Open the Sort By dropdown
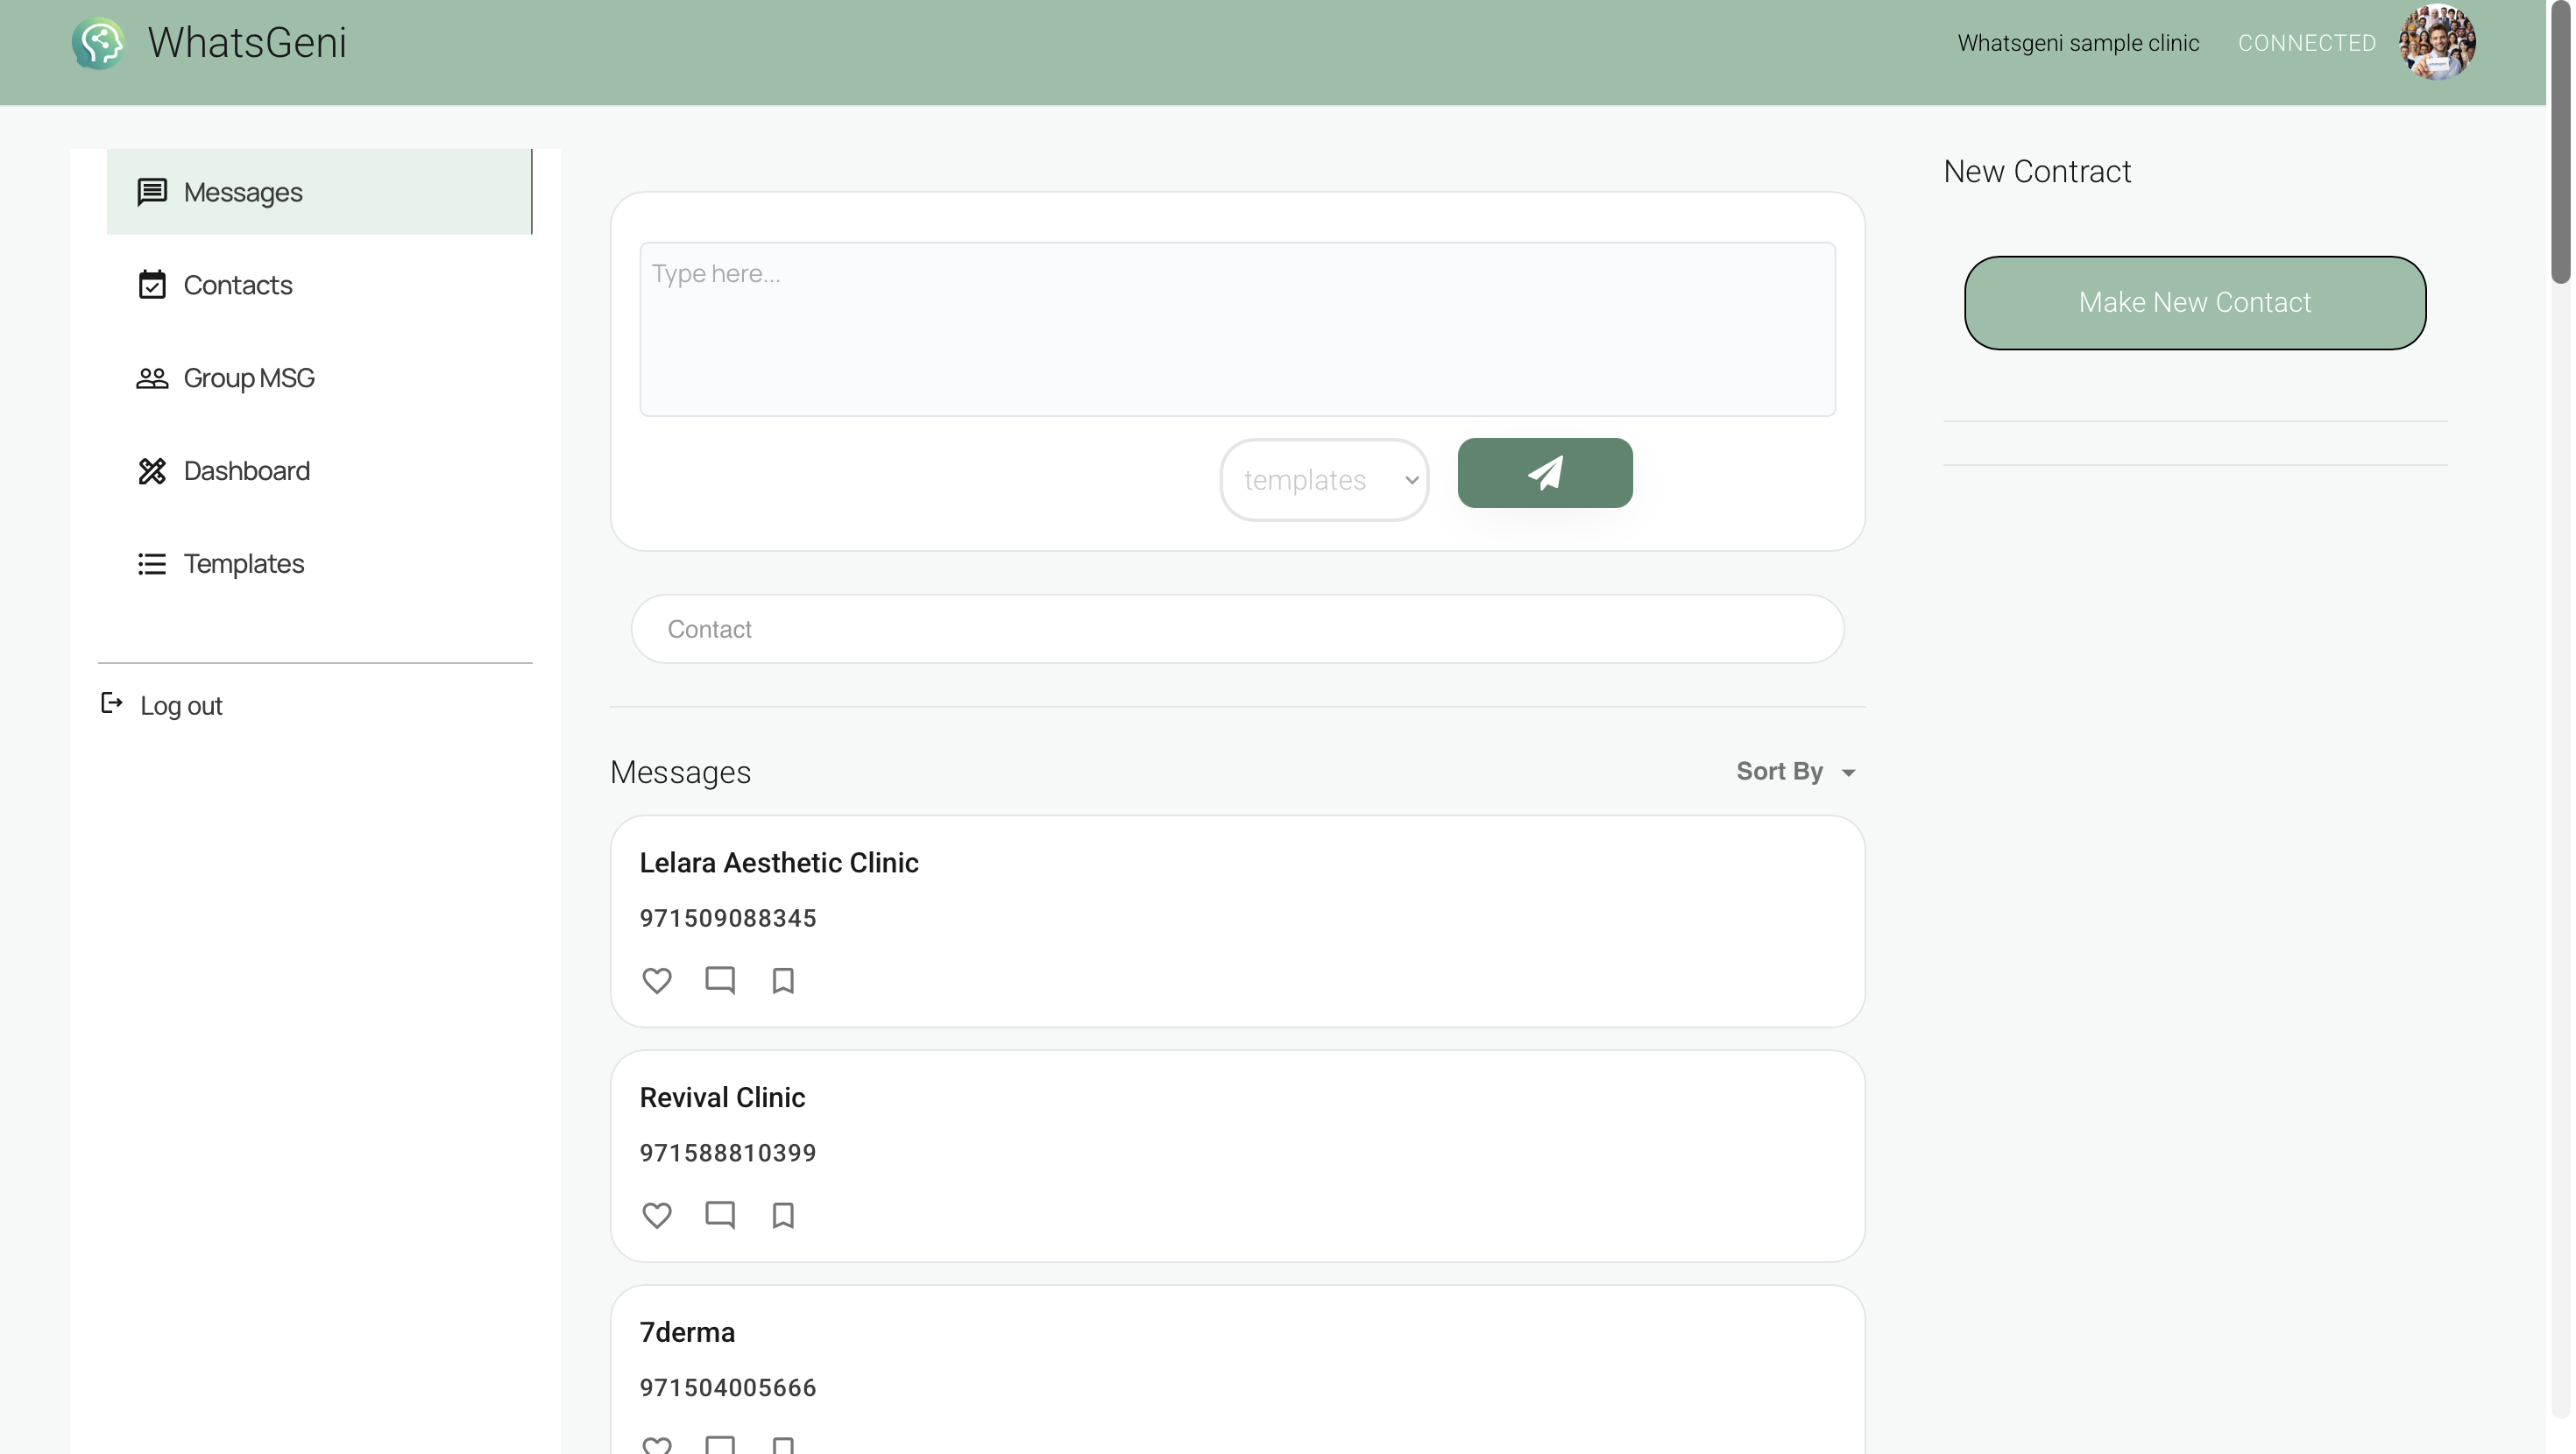Viewport: 2576px width, 1454px height. click(x=1796, y=772)
